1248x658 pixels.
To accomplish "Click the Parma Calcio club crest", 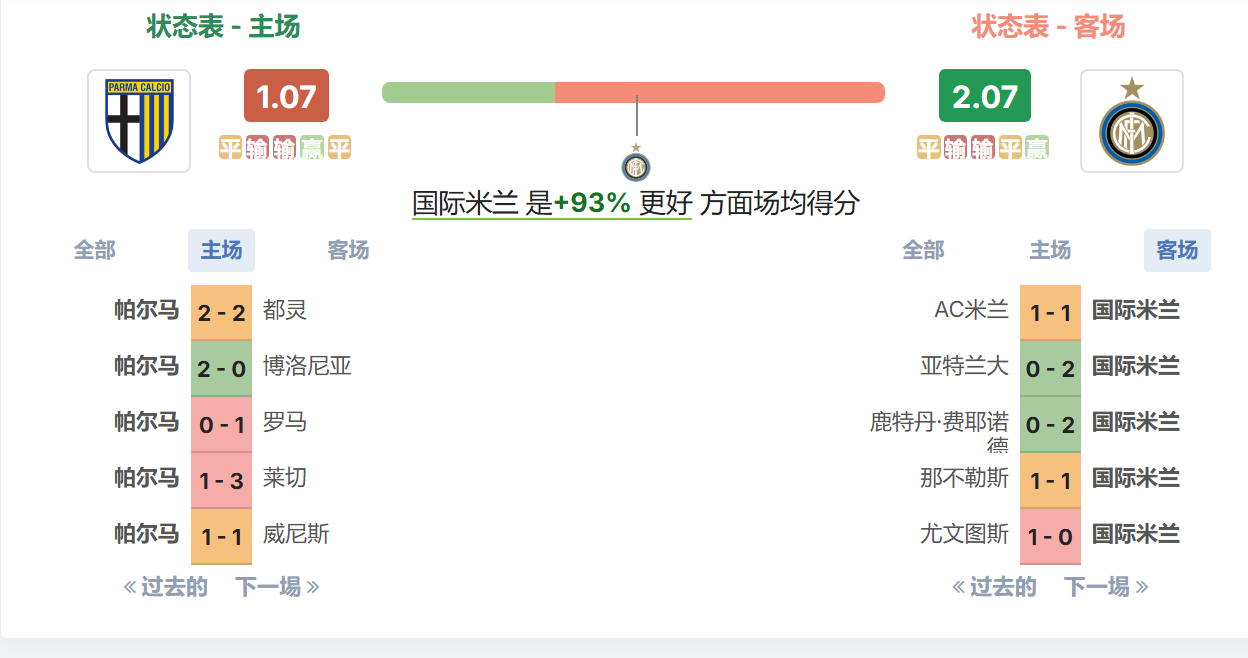I will [139, 121].
